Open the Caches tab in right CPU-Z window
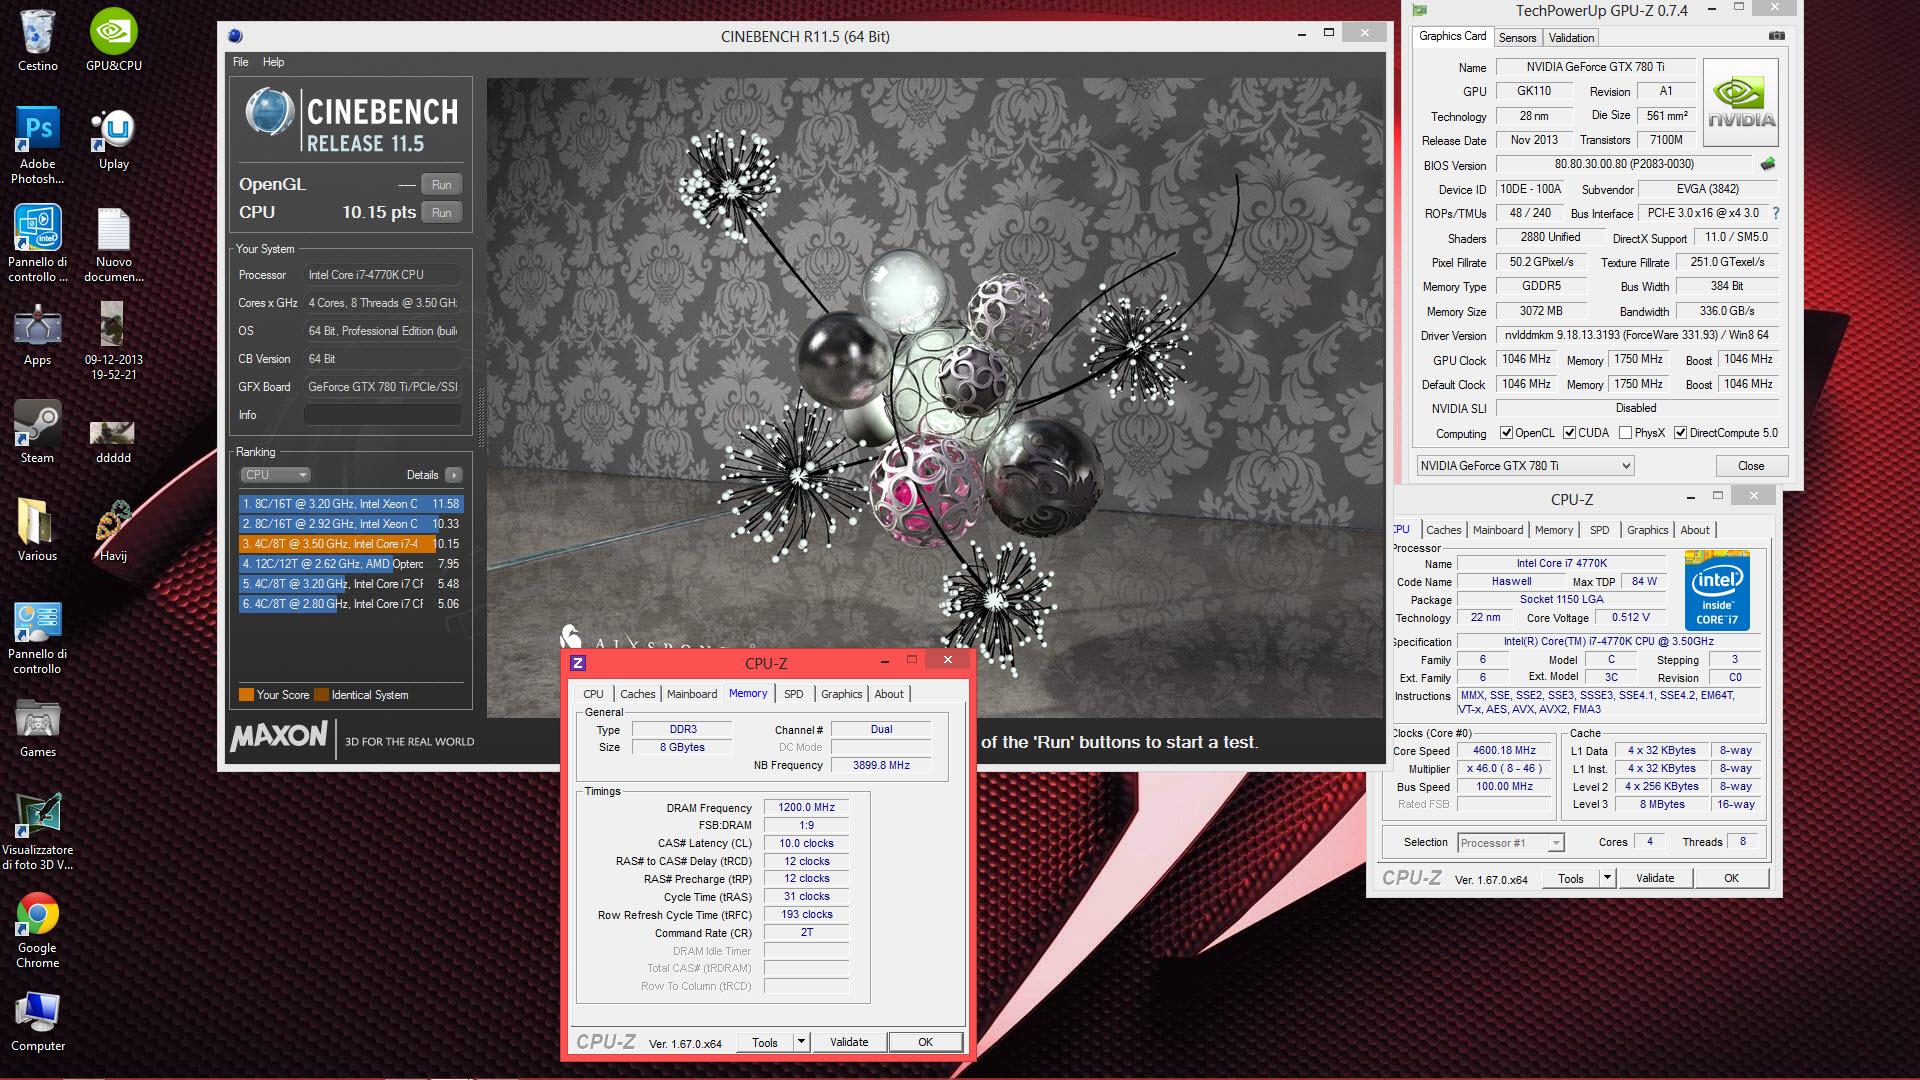 [x=1443, y=530]
